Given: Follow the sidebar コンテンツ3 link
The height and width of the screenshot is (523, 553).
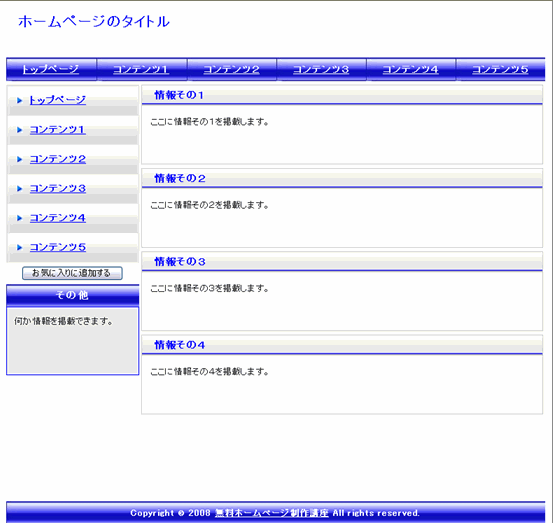Looking at the screenshot, I should (x=58, y=188).
